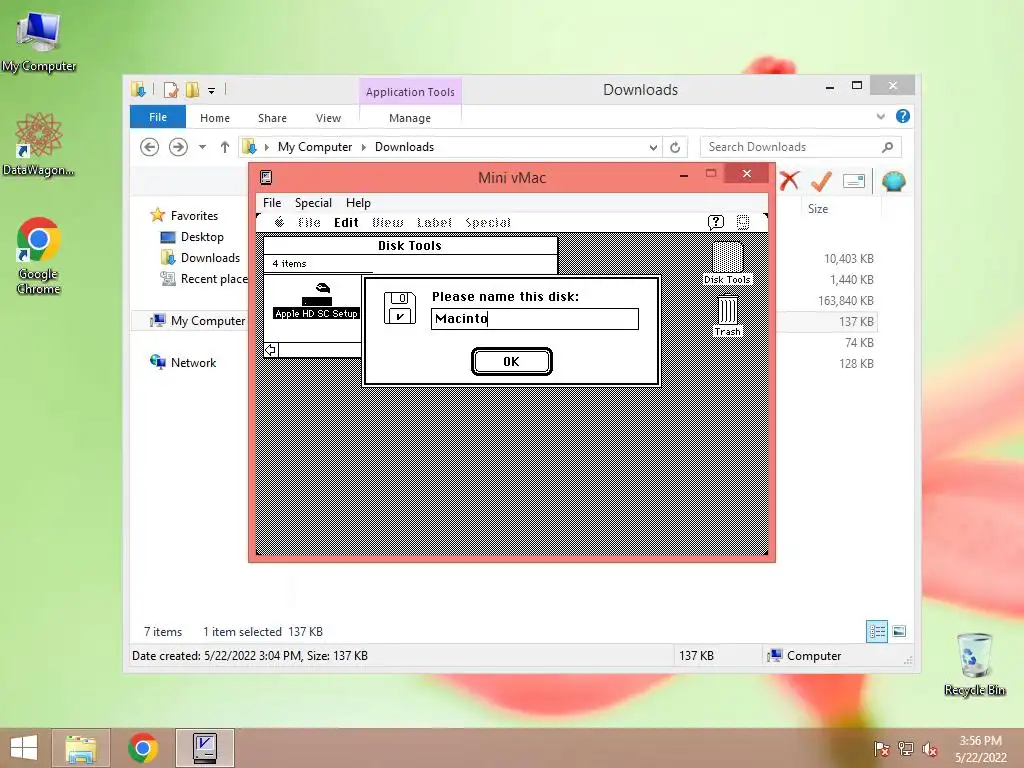Click the rename toolbar icon

(x=854, y=181)
